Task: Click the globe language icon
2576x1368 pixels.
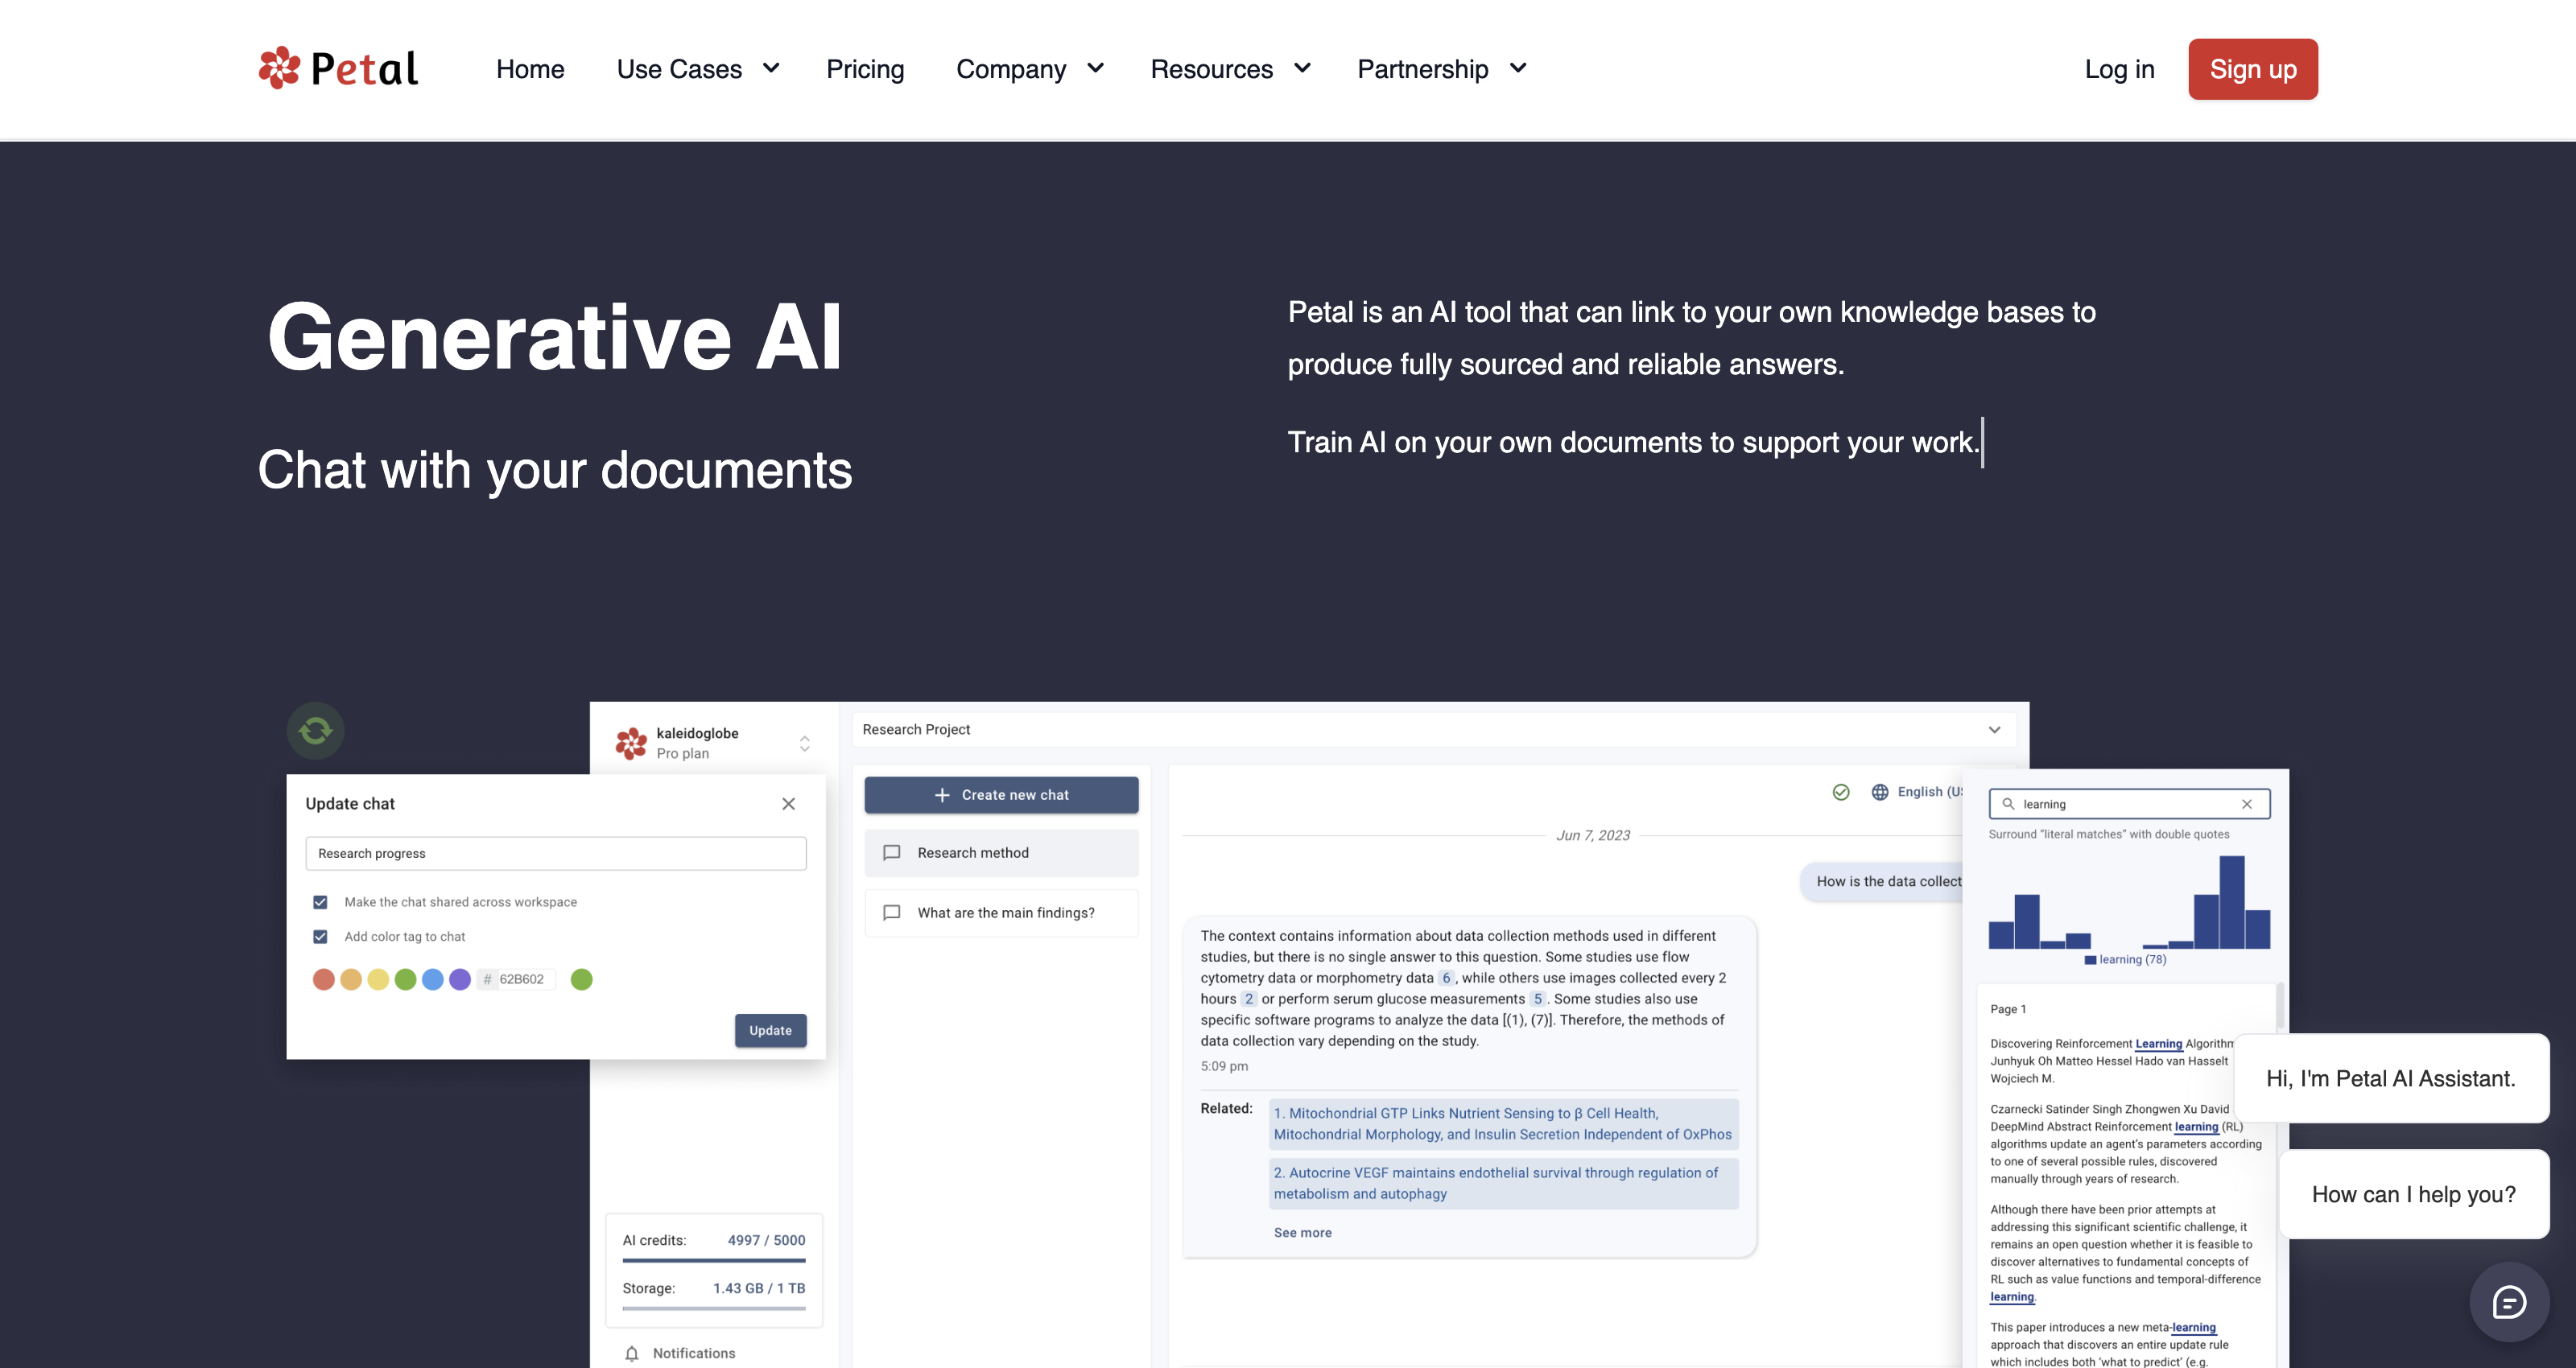Action: tap(1880, 792)
